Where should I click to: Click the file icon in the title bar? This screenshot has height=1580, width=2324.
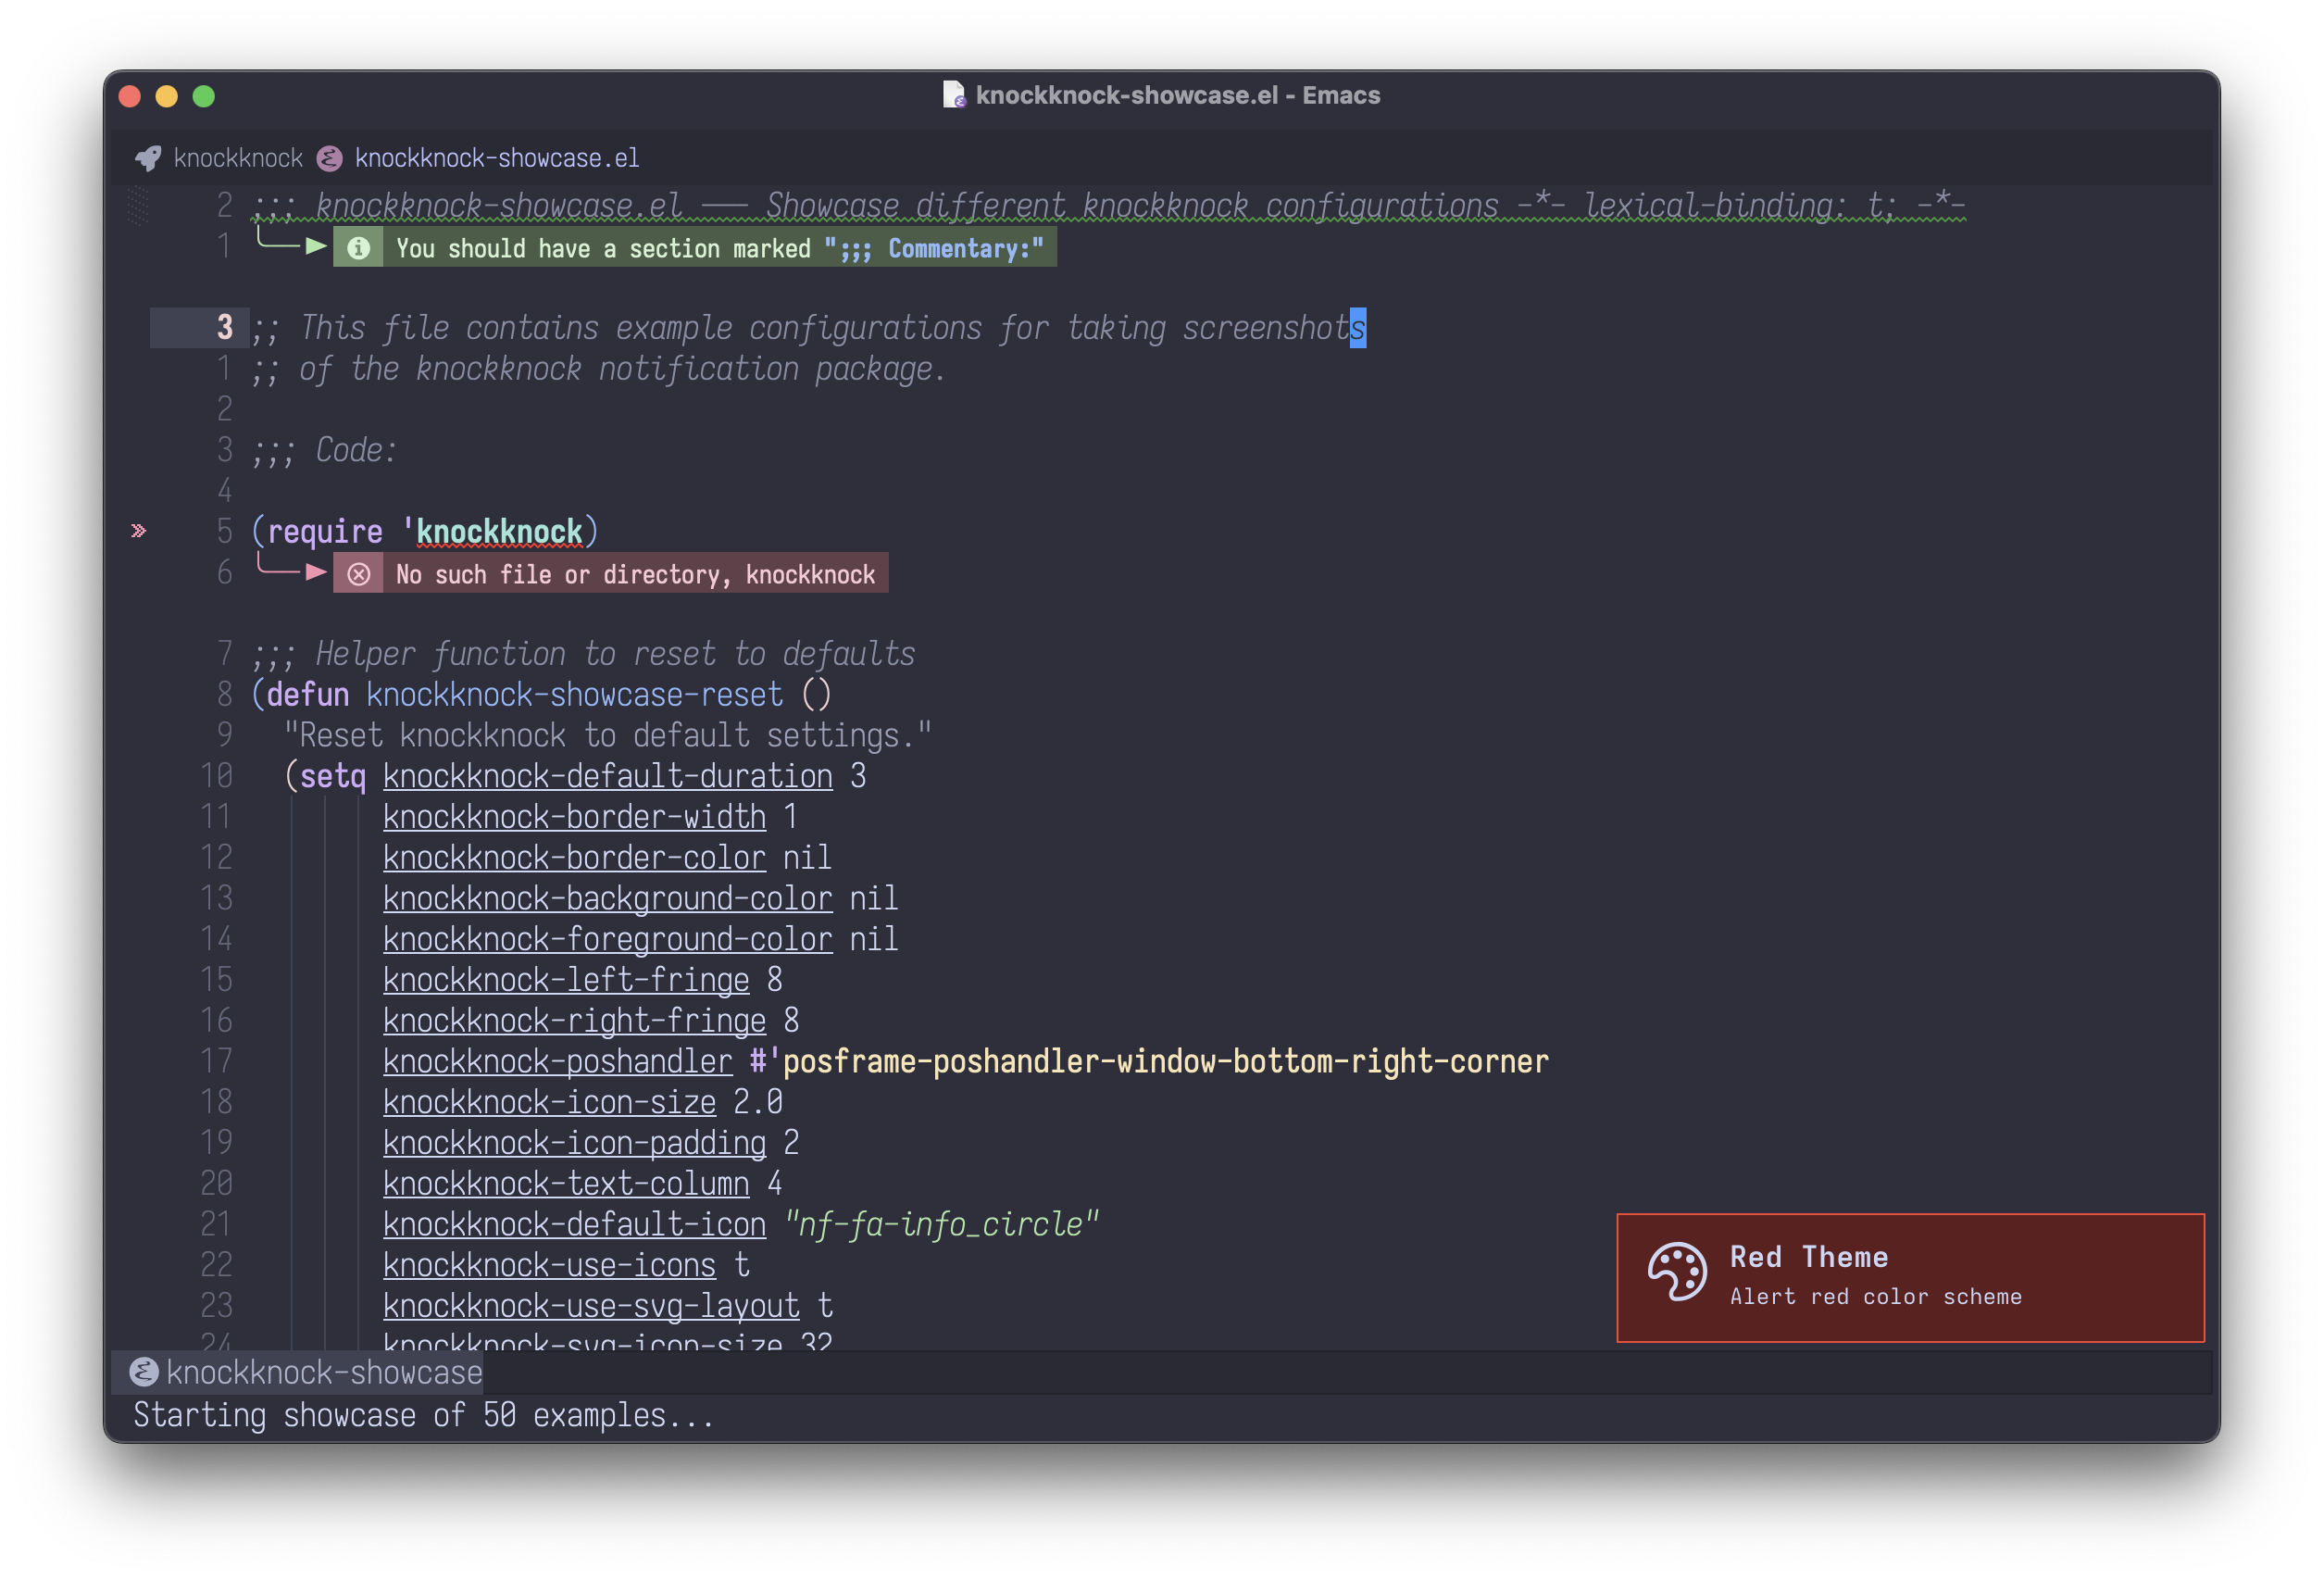954,95
